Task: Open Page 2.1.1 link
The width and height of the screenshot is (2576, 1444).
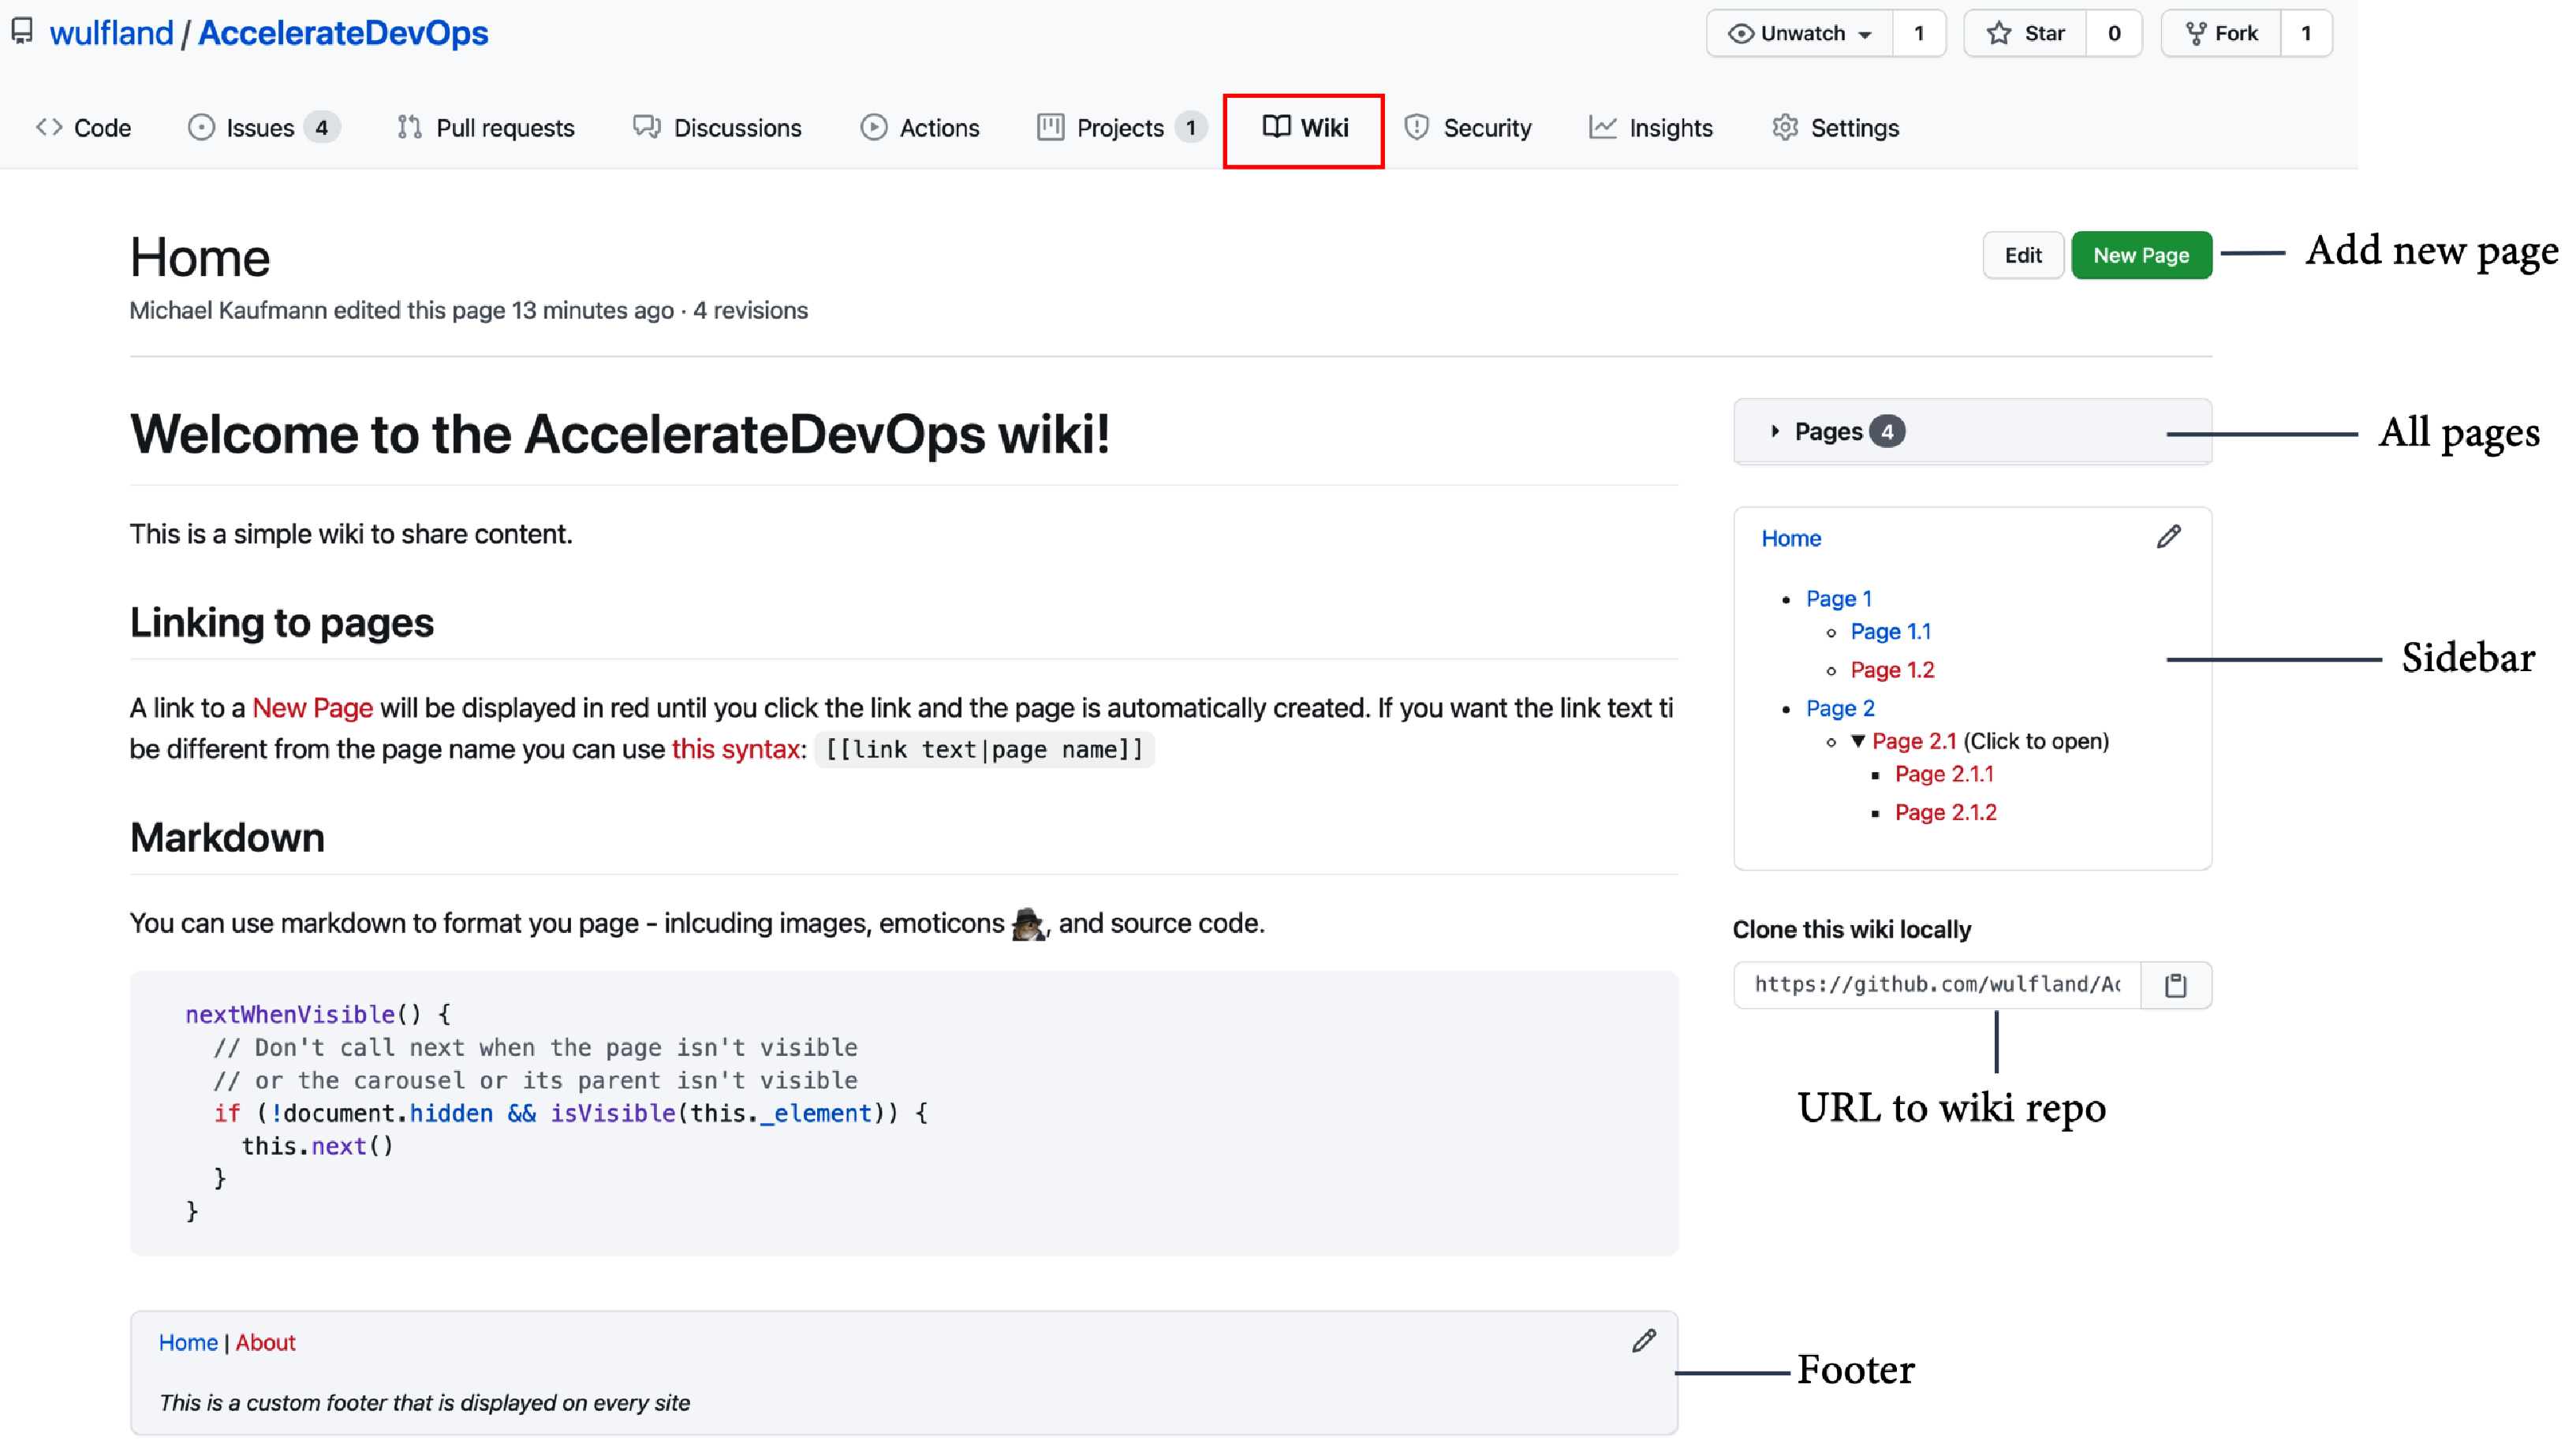Action: (1944, 774)
